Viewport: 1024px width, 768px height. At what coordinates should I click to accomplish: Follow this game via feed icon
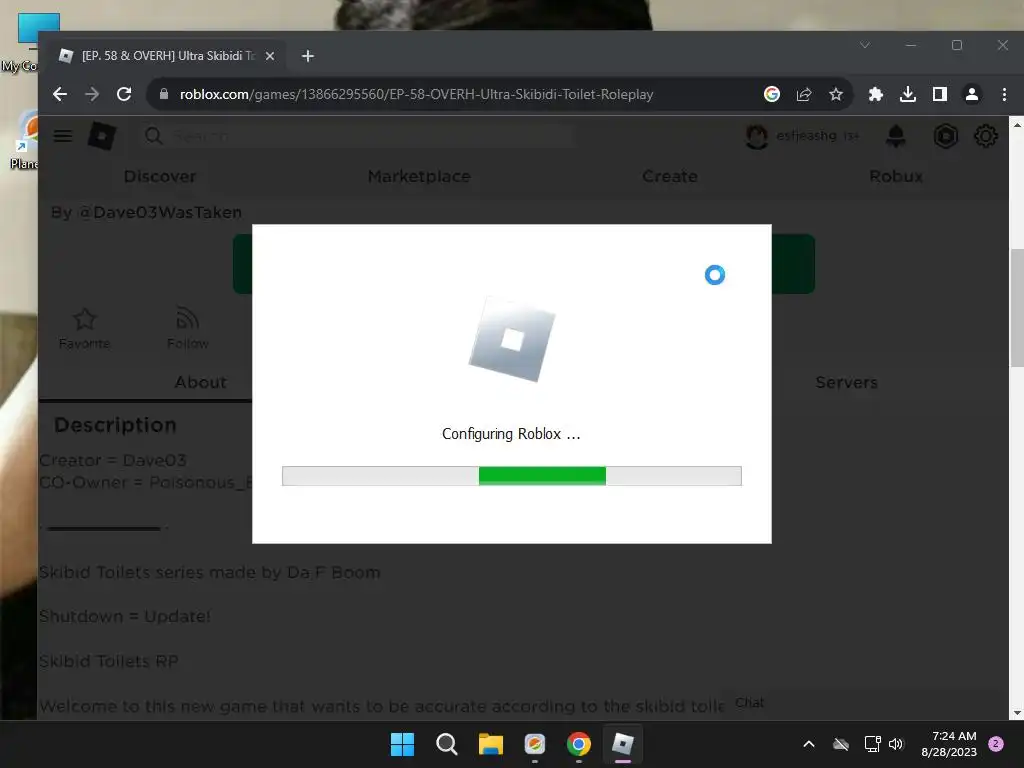[x=187, y=328]
